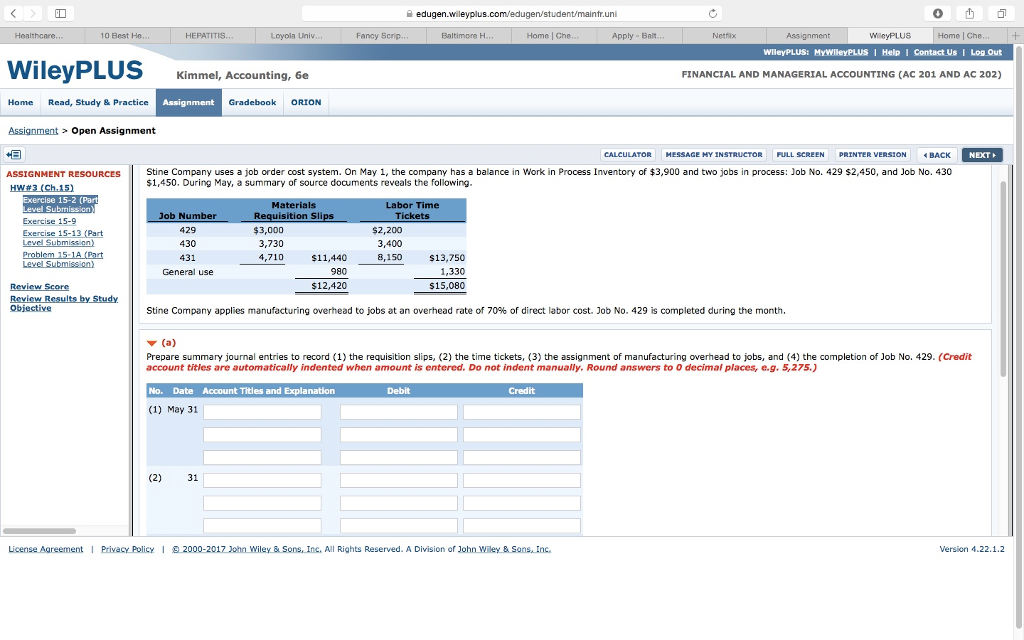Open the CALCULATOR tool
Image resolution: width=1024 pixels, height=640 pixels.
click(628, 155)
